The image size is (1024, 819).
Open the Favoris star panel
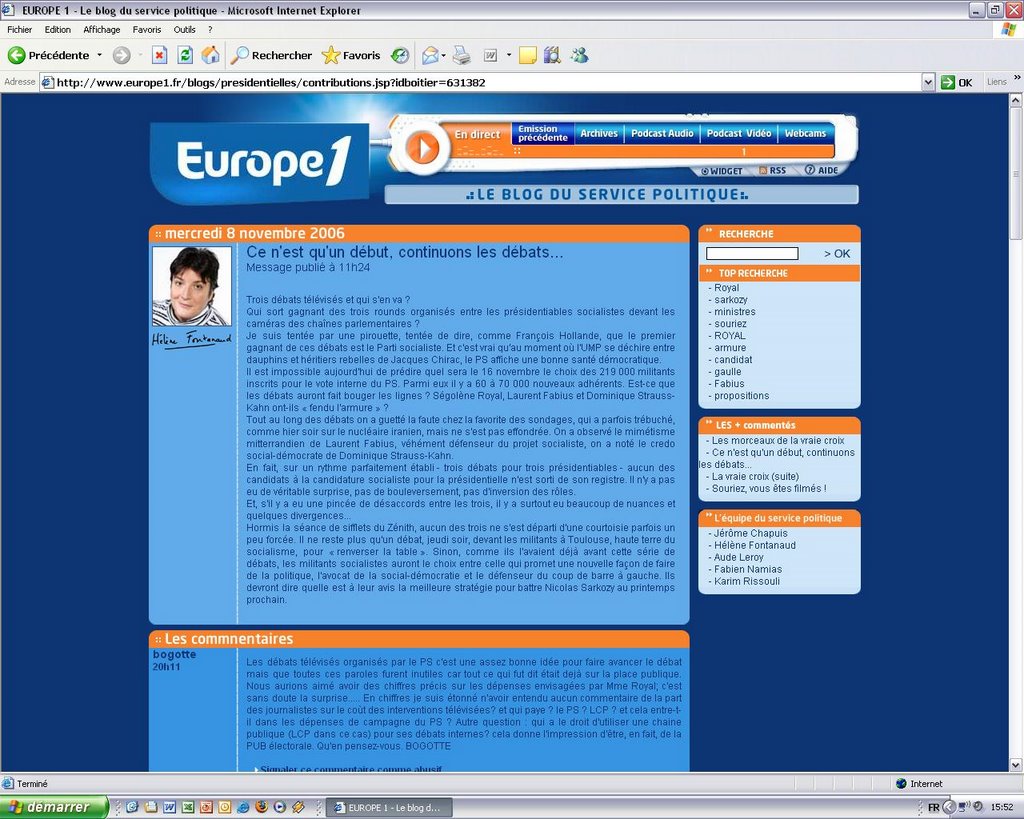(x=351, y=56)
